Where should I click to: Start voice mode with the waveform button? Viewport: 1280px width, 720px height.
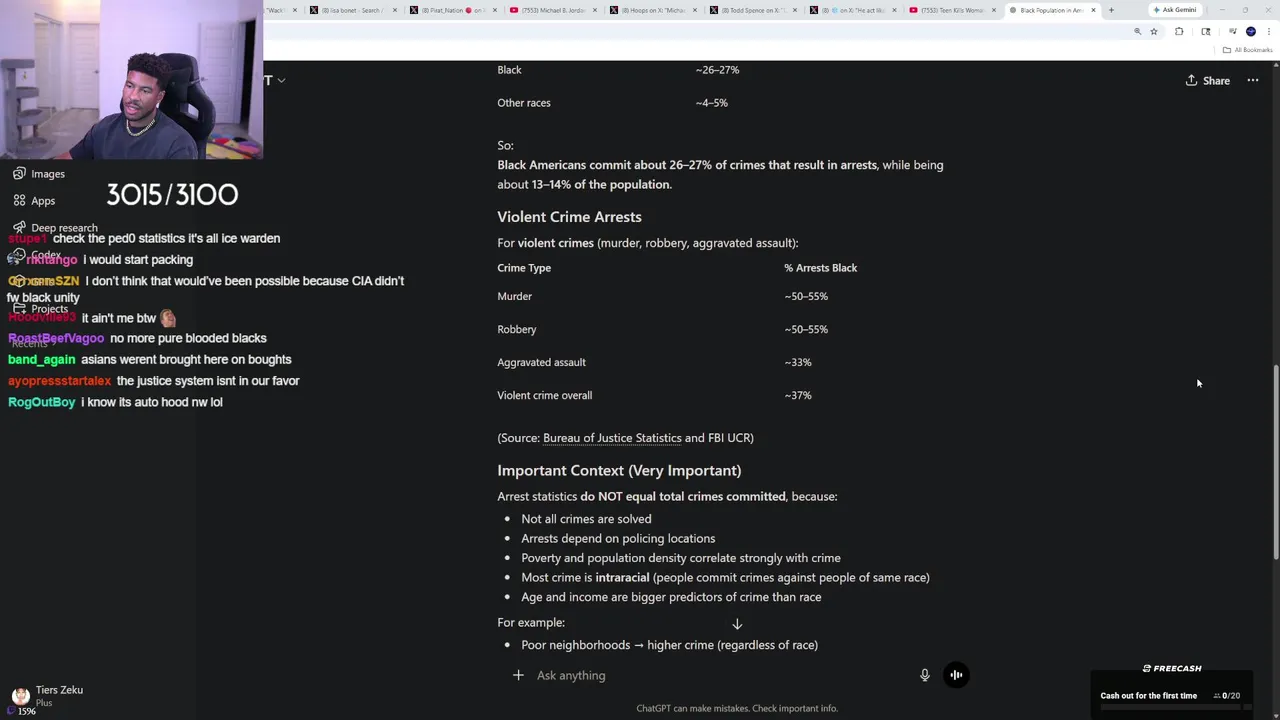pos(956,675)
